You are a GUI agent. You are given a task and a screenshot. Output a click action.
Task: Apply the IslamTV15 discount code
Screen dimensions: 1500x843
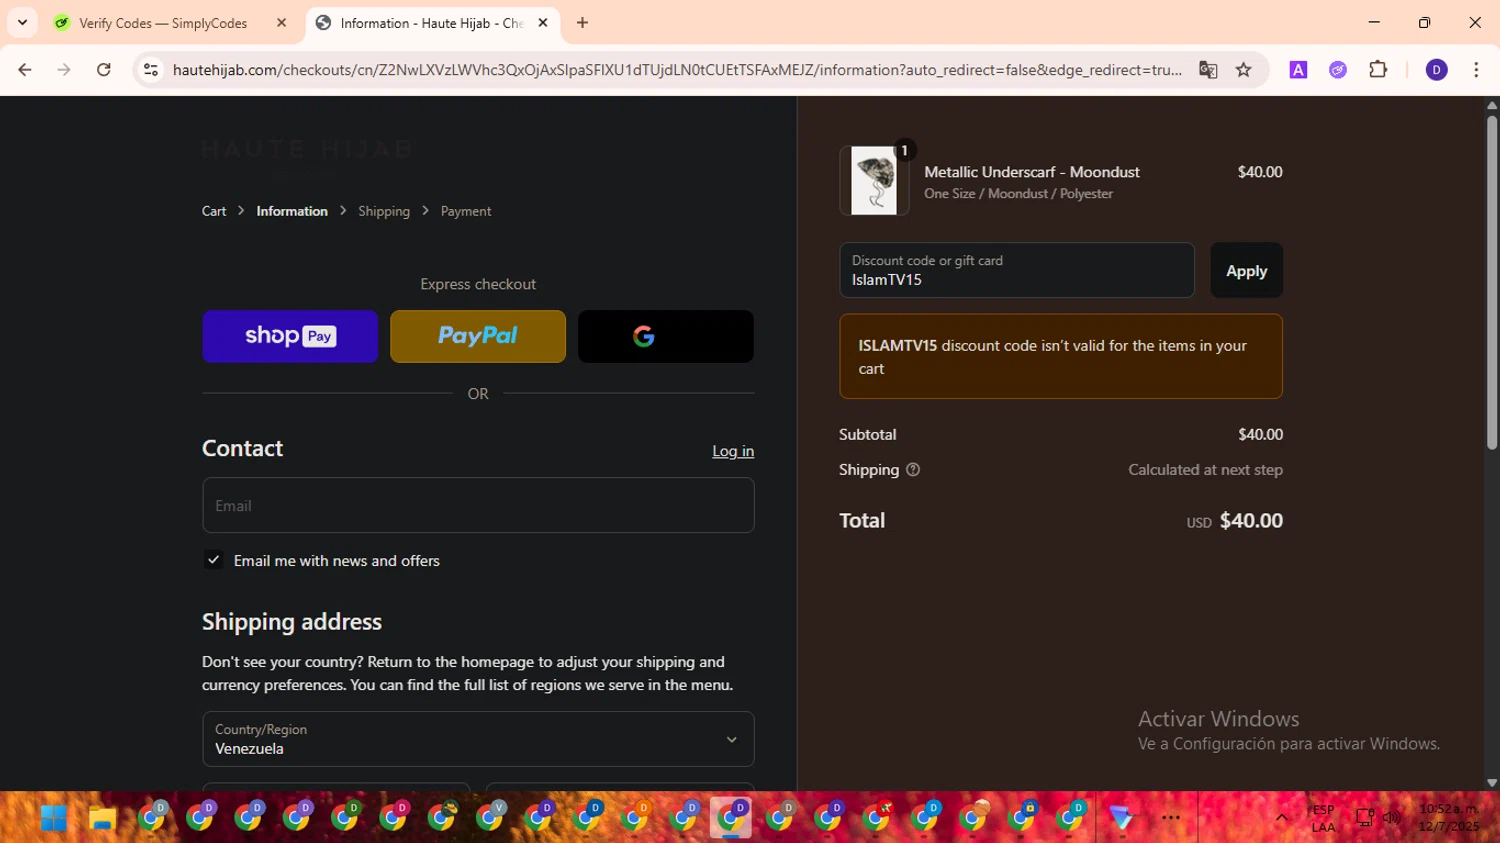point(1246,270)
